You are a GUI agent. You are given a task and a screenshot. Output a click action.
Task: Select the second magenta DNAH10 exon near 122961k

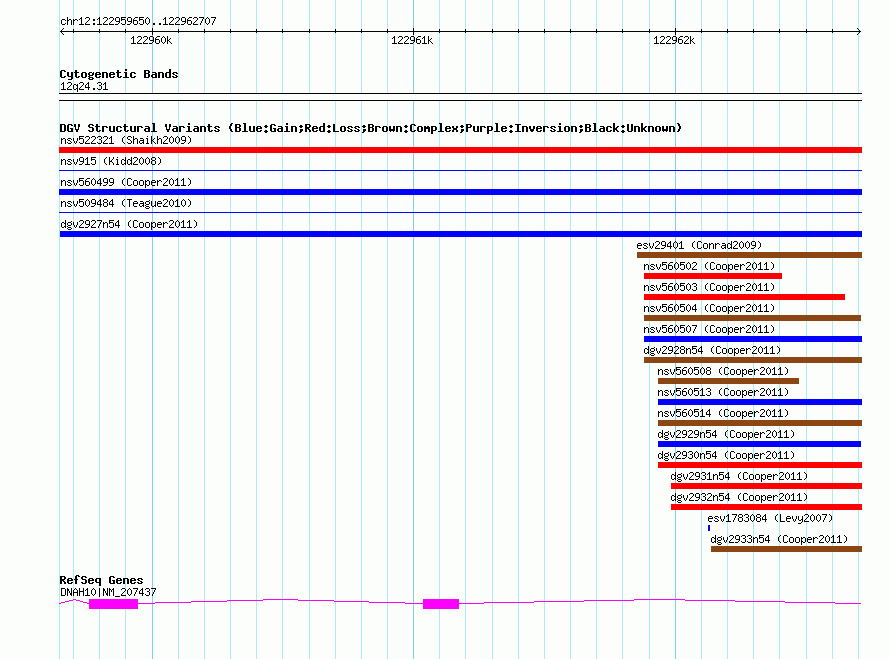(441, 604)
